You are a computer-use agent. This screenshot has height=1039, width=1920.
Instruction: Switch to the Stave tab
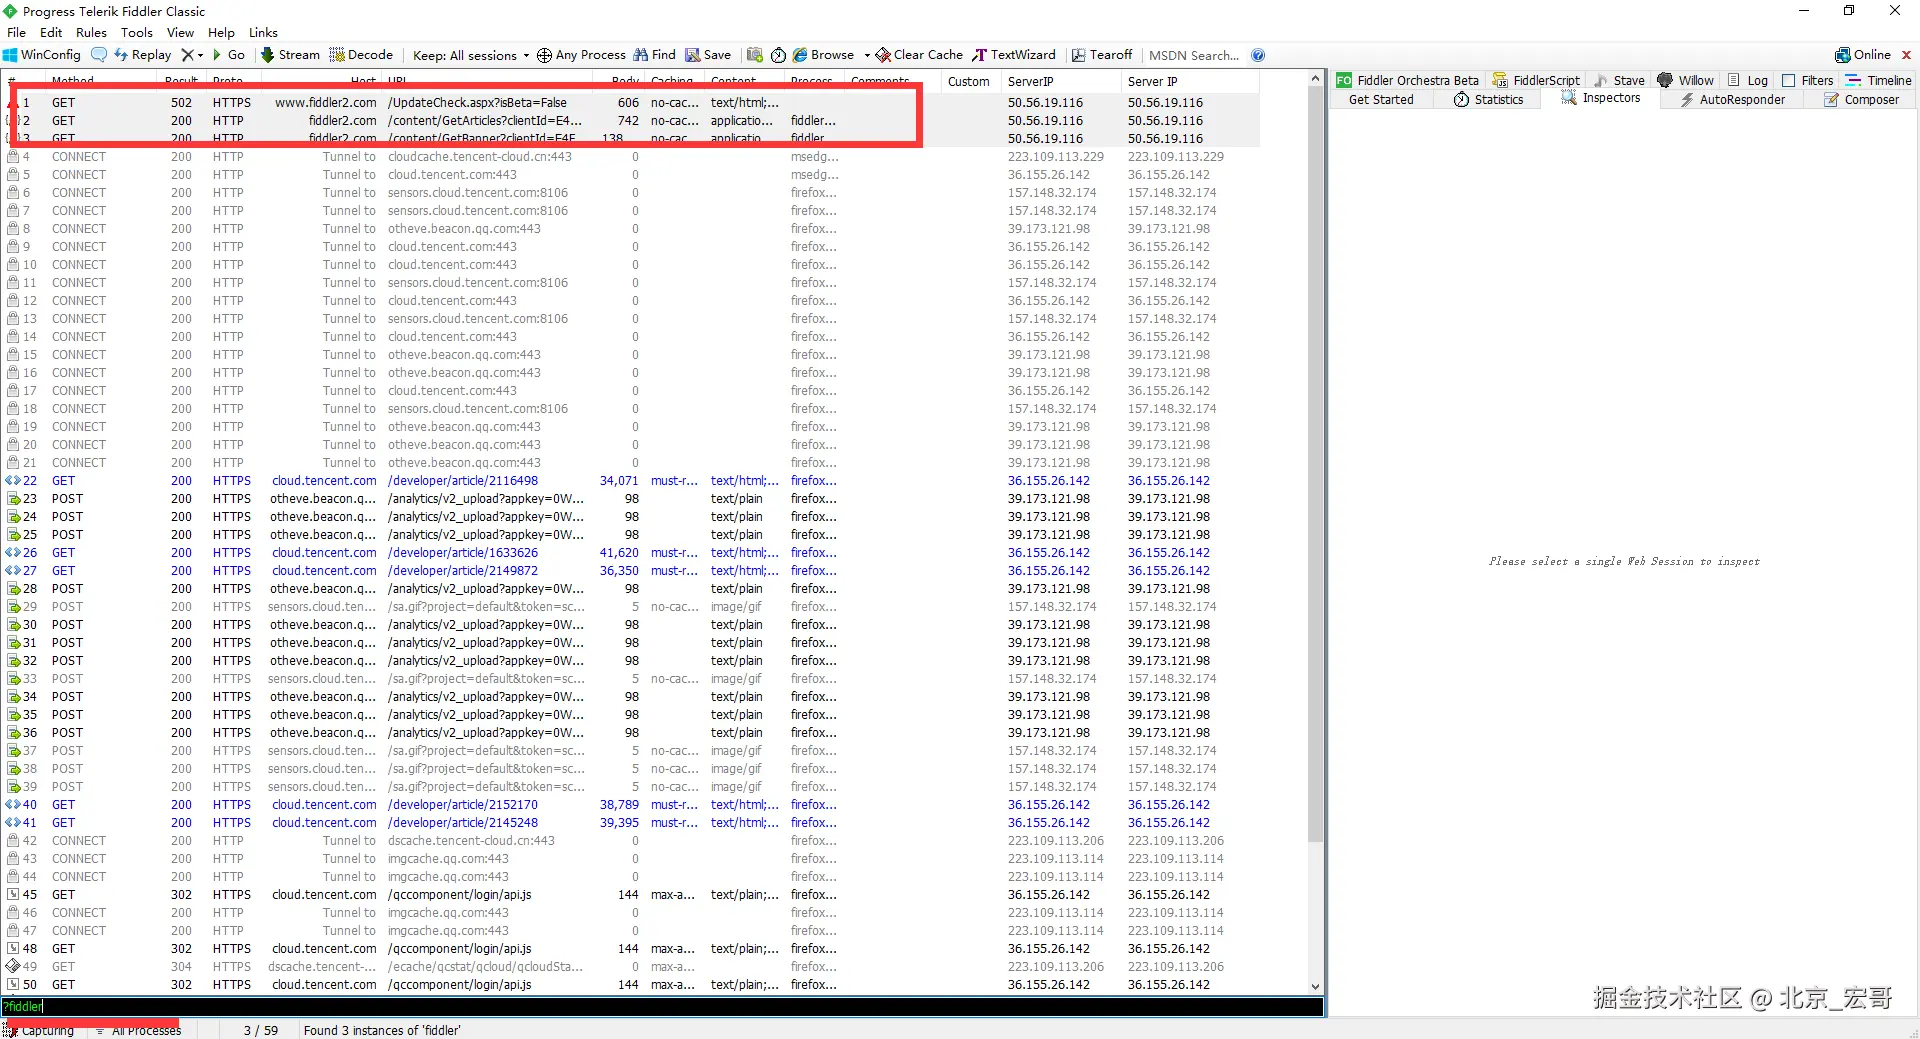point(1620,80)
